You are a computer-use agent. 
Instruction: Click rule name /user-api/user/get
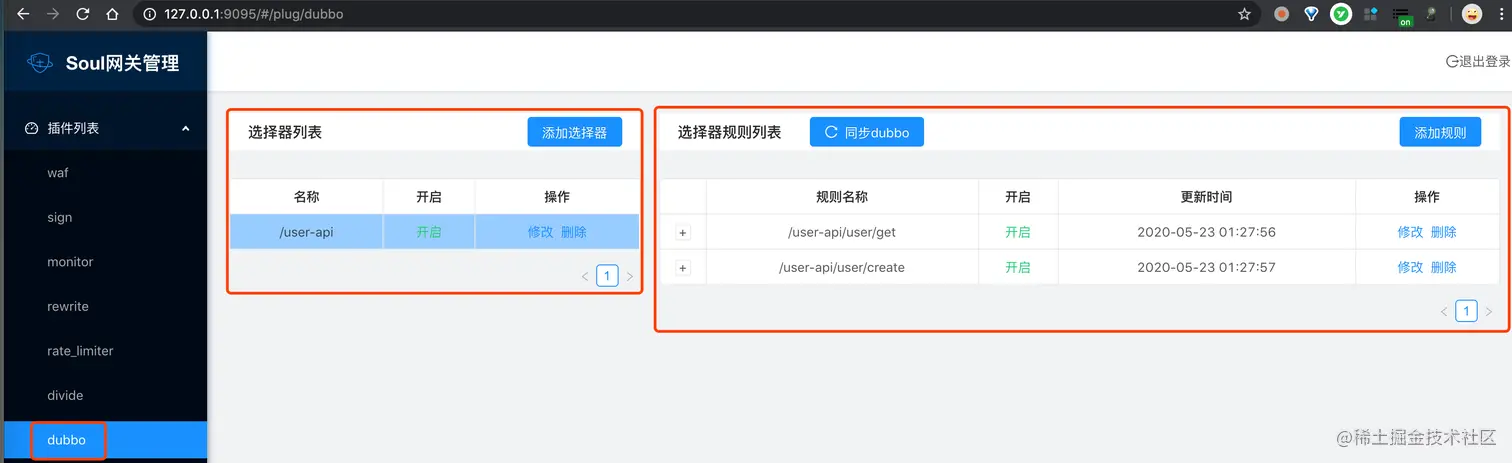point(842,232)
